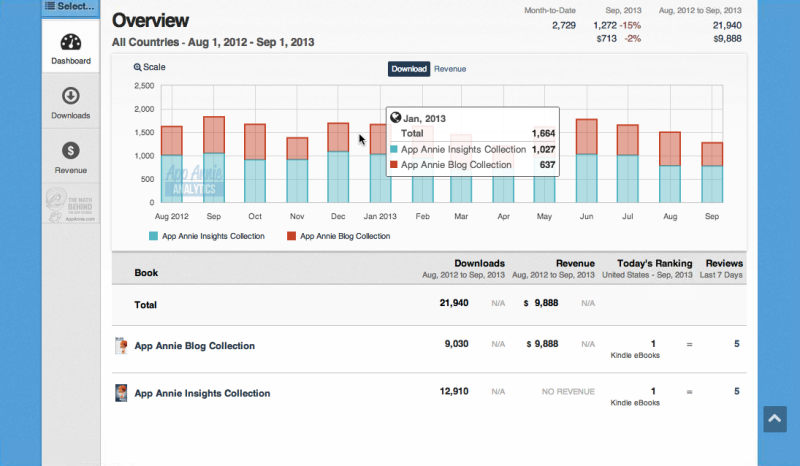Open the Dashboard gauge icon
This screenshot has width=800, height=466.
tap(71, 42)
